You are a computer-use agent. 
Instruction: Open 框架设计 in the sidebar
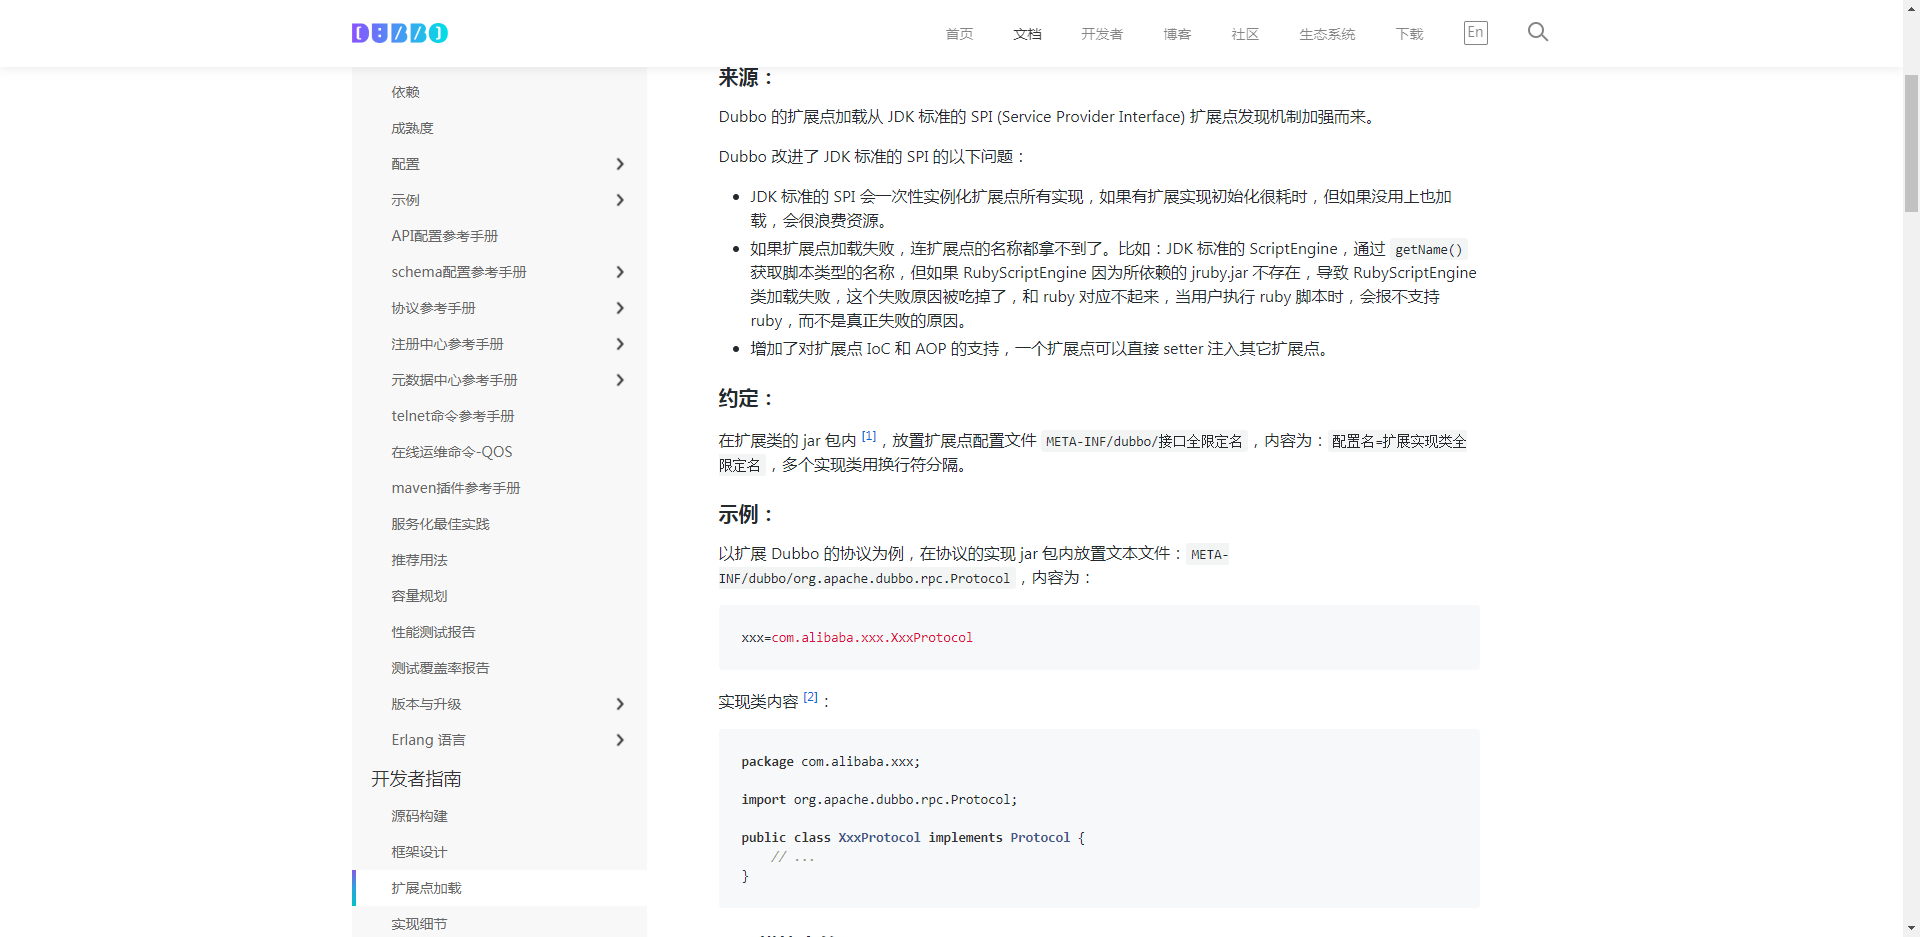(419, 852)
